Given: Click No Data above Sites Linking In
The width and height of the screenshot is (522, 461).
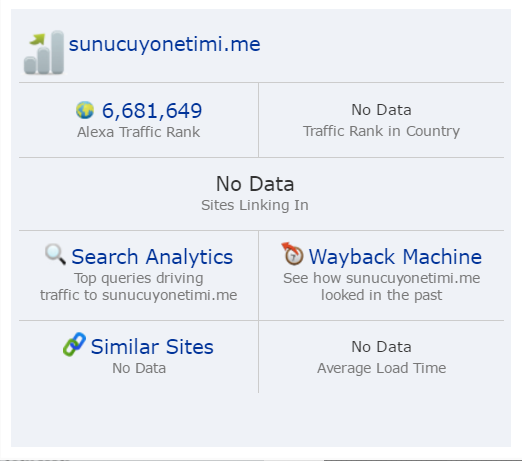Looking at the screenshot, I should (x=255, y=184).
